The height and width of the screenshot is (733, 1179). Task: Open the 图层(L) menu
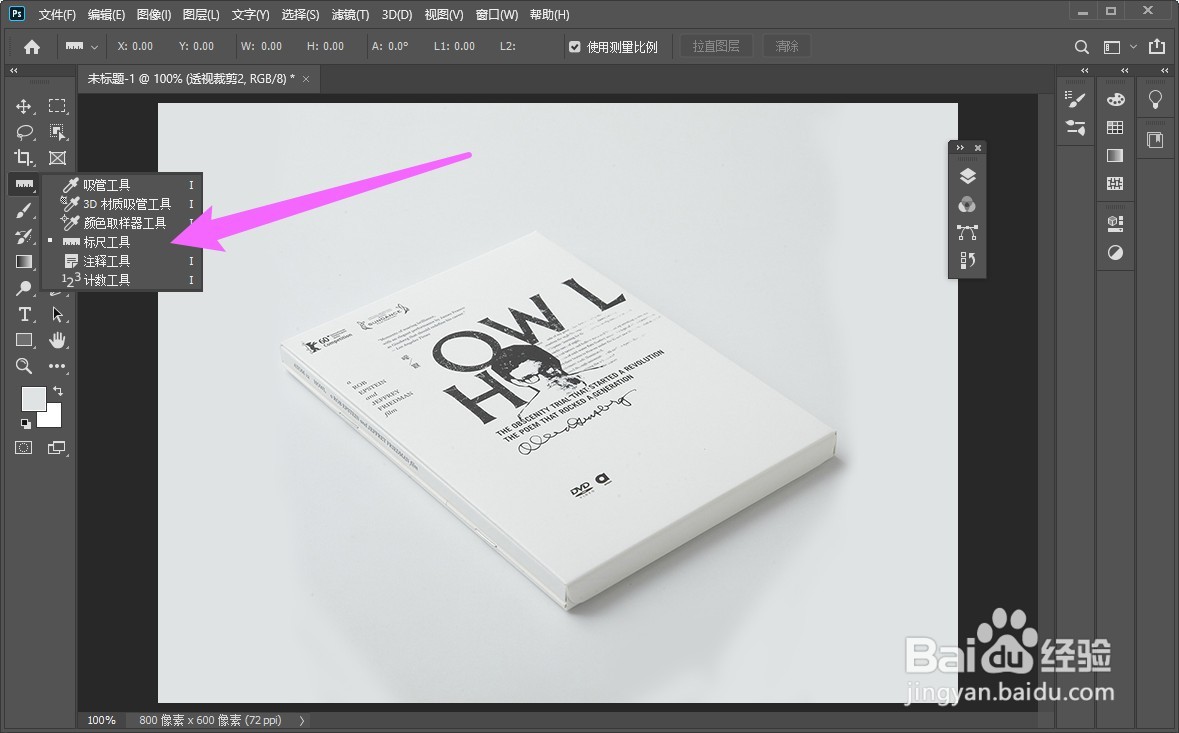pyautogui.click(x=201, y=14)
